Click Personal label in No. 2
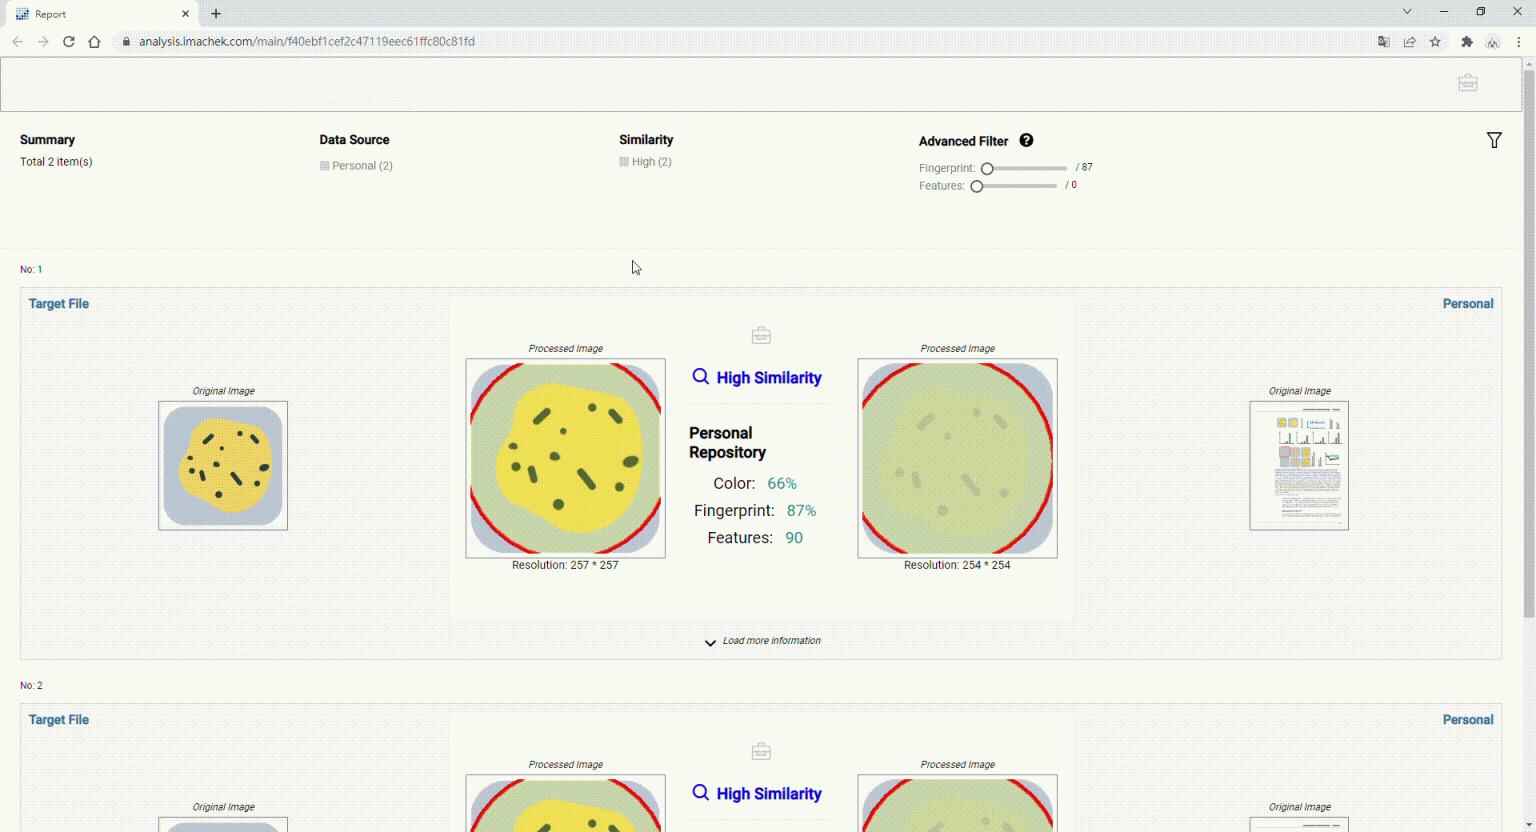This screenshot has width=1536, height=832. [1468, 720]
